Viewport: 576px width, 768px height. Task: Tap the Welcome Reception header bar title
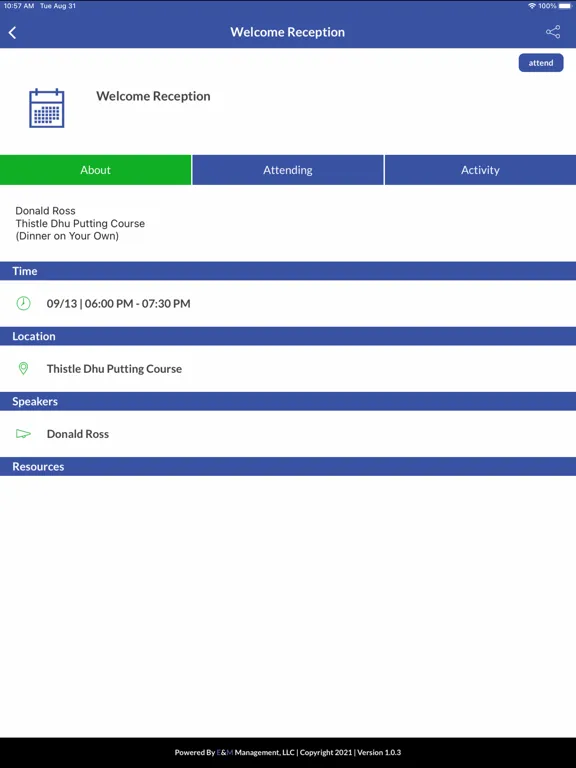(288, 32)
